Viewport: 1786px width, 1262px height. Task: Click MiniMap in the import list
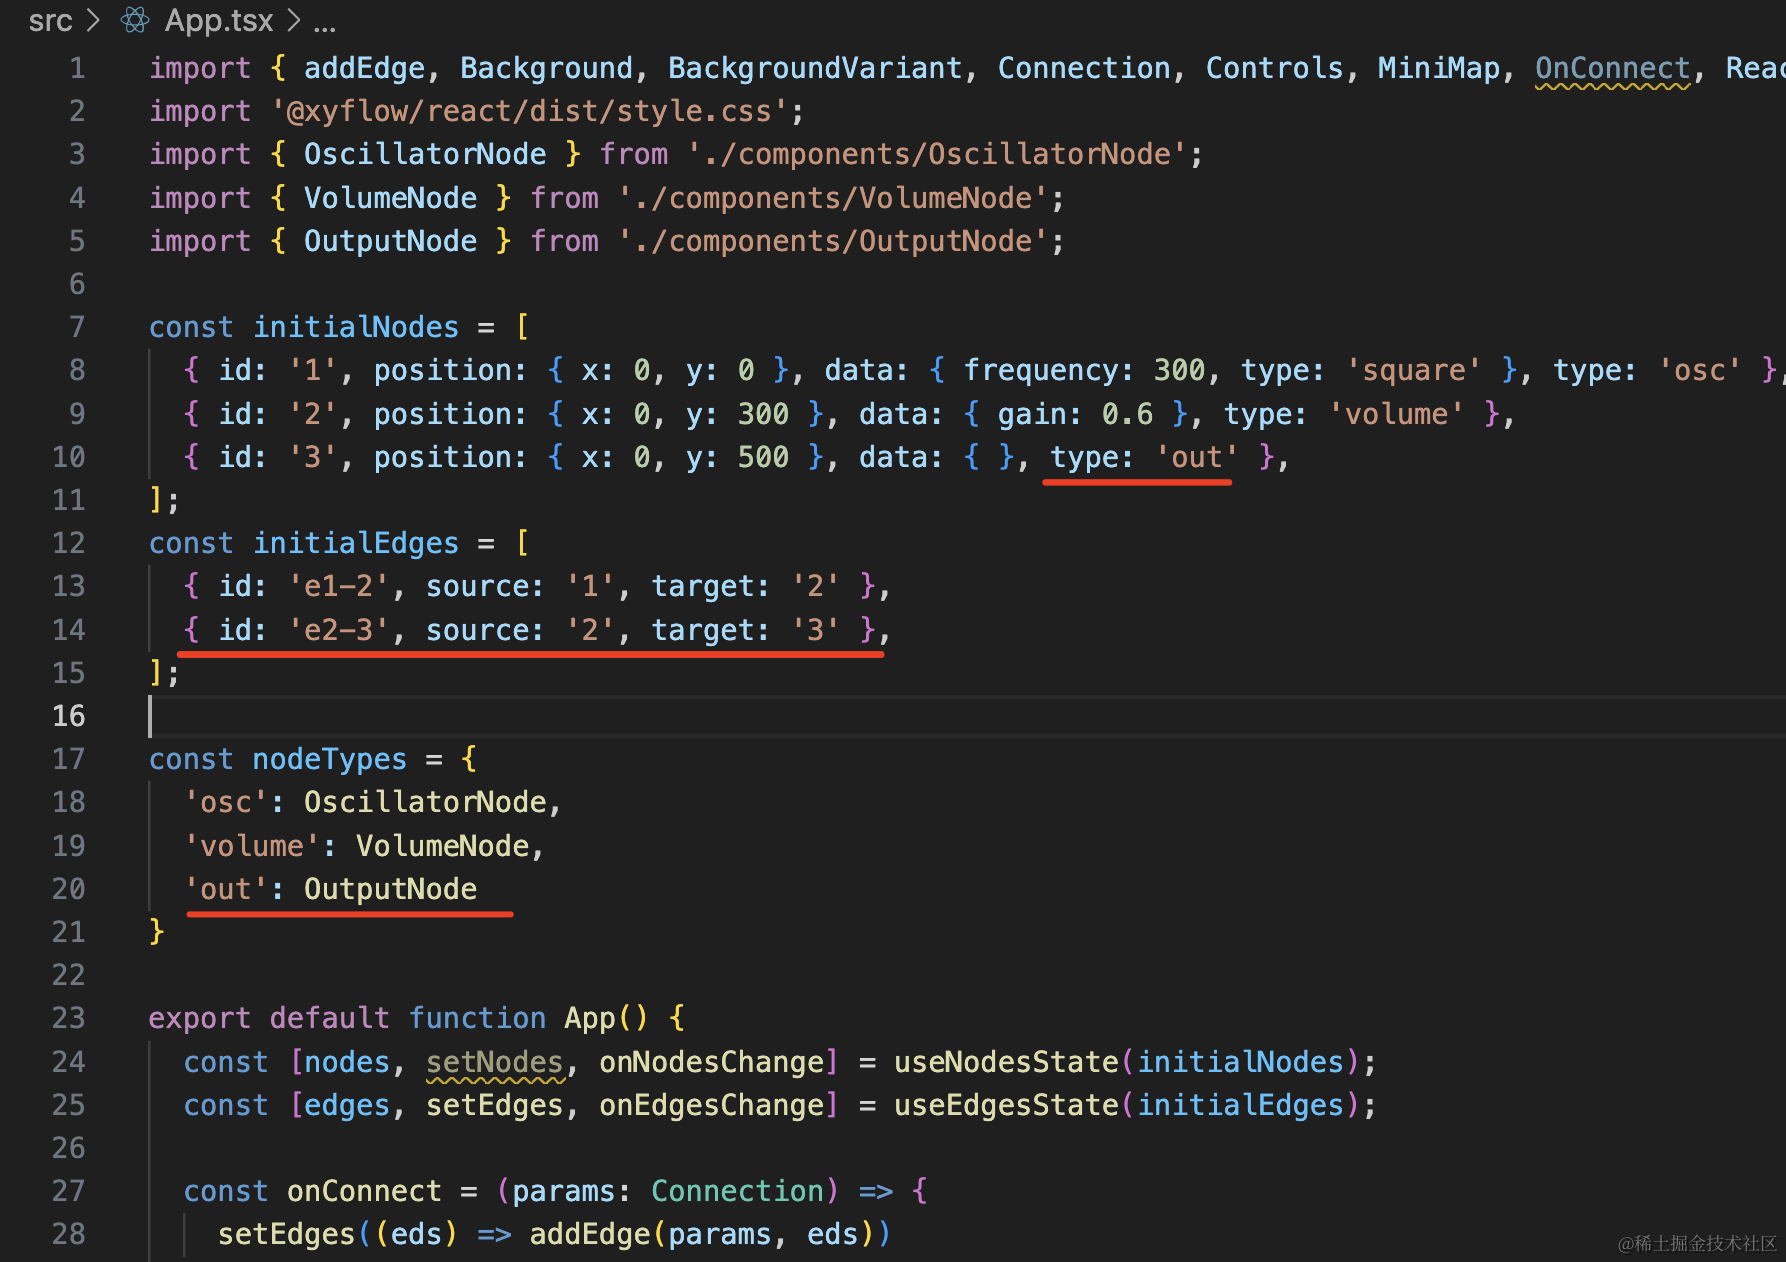(1439, 68)
